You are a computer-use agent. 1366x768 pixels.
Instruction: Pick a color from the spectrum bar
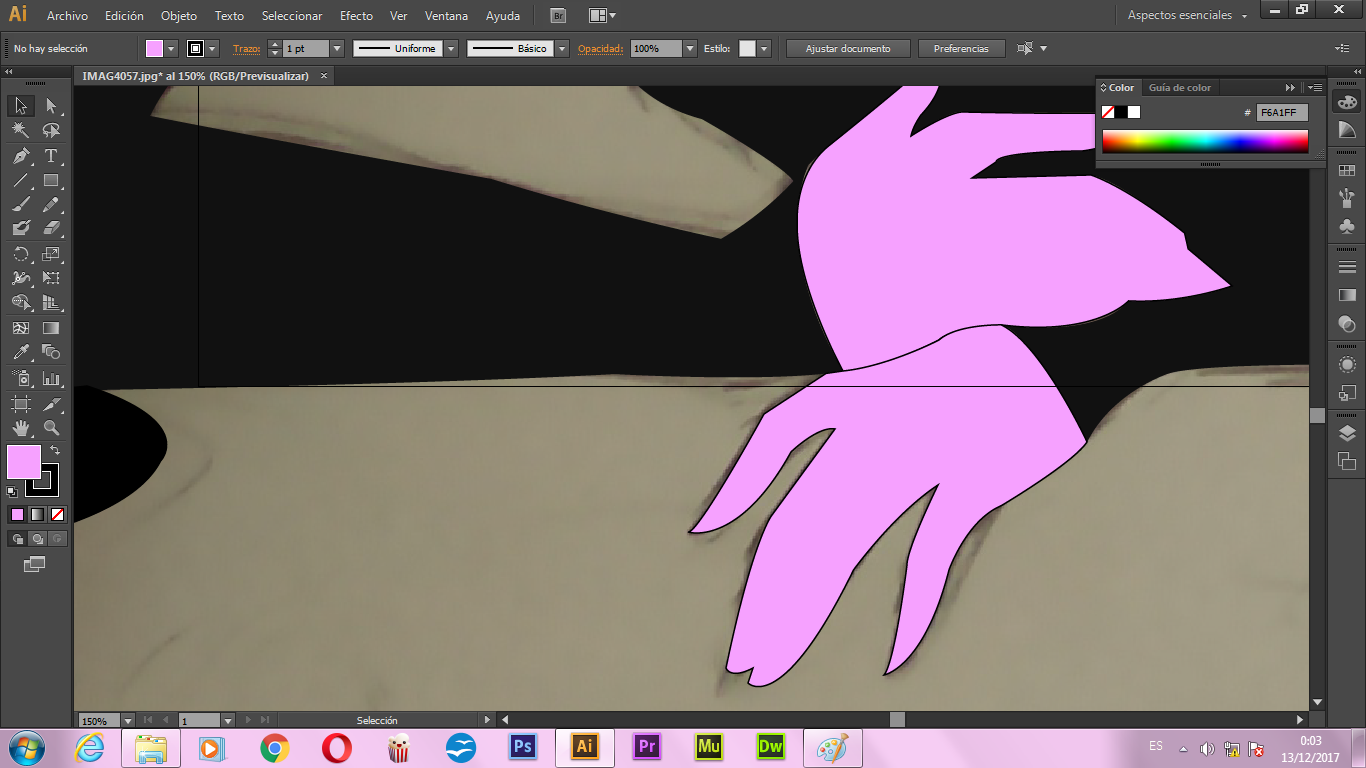coord(1205,142)
